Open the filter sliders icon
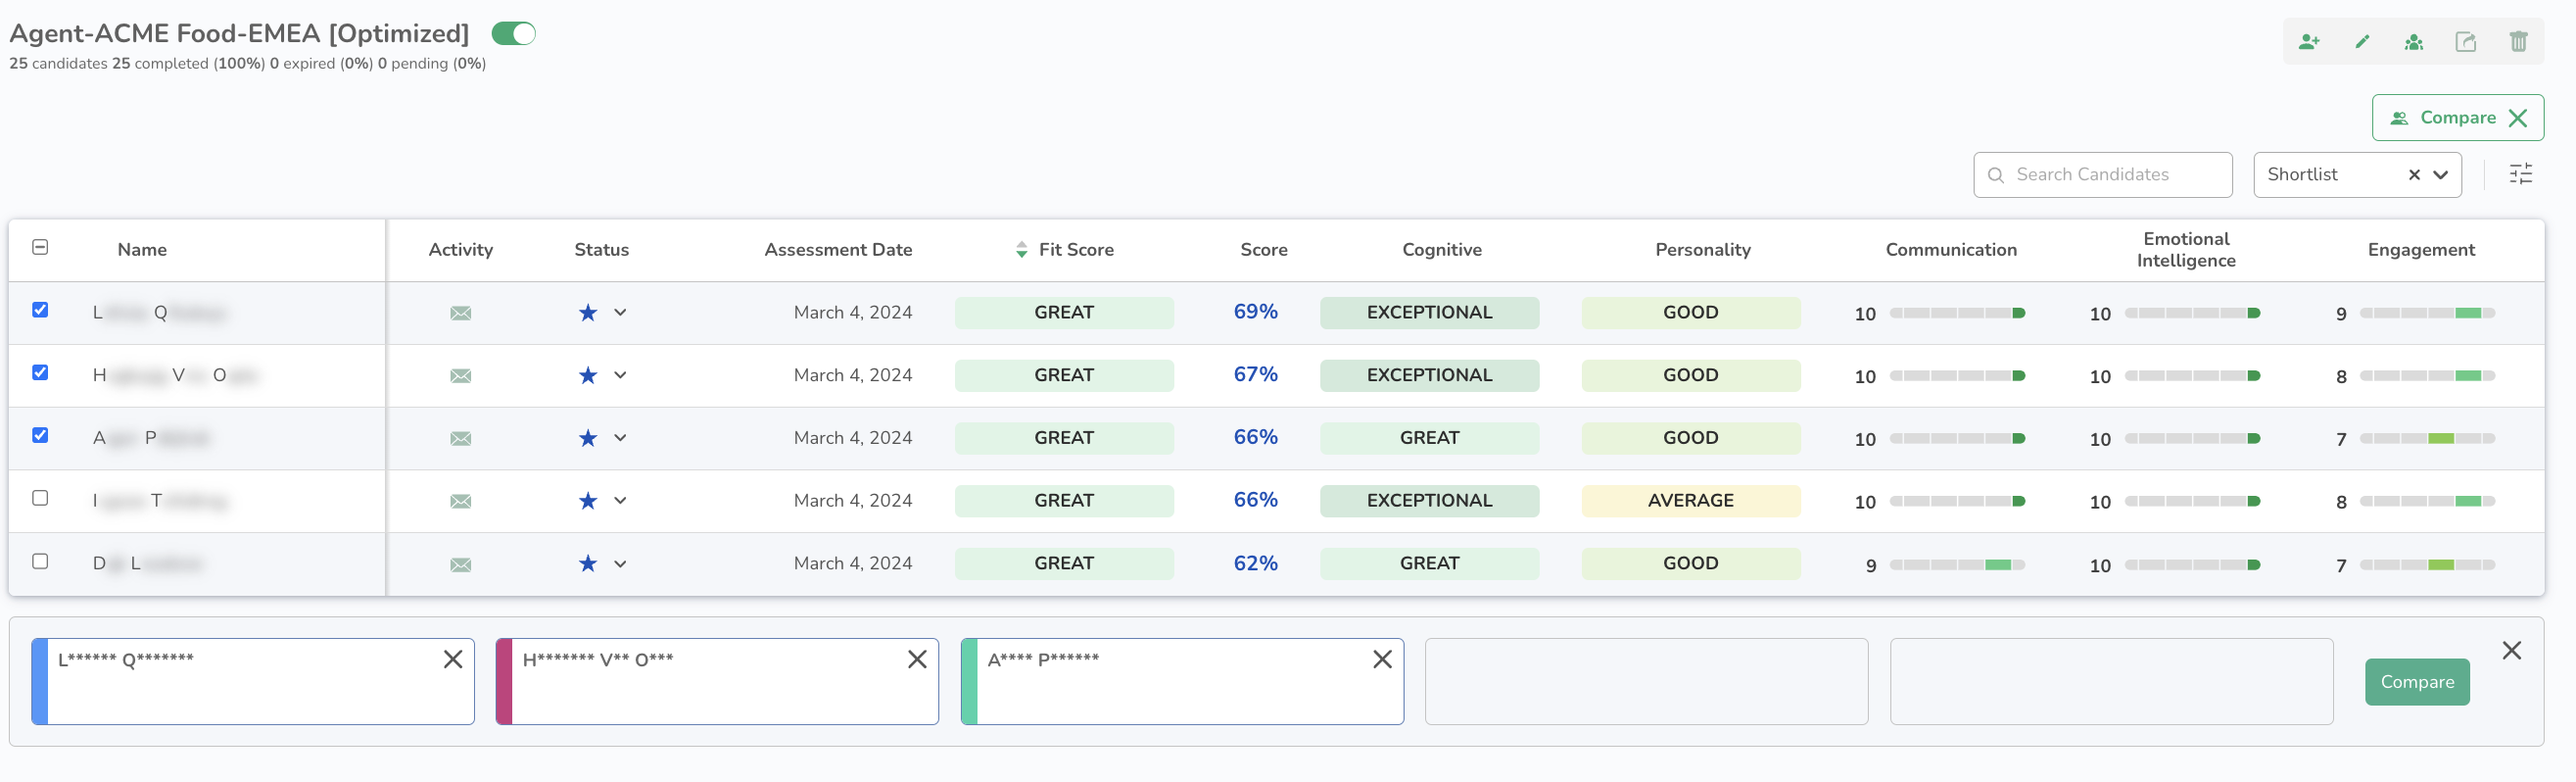This screenshot has width=2576, height=782. [x=2520, y=174]
